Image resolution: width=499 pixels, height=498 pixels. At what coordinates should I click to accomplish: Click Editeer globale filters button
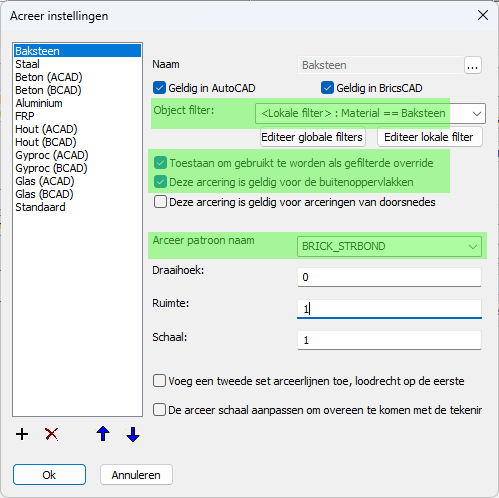pyautogui.click(x=312, y=137)
